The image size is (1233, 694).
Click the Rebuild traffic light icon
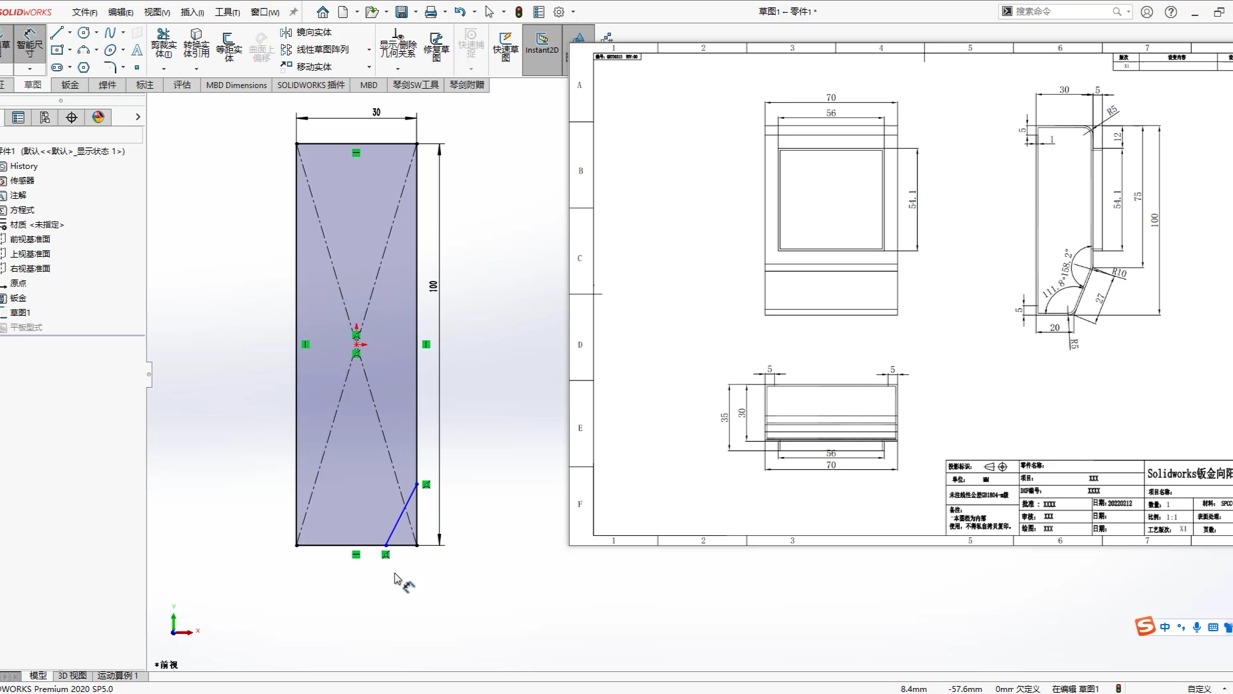click(x=518, y=12)
